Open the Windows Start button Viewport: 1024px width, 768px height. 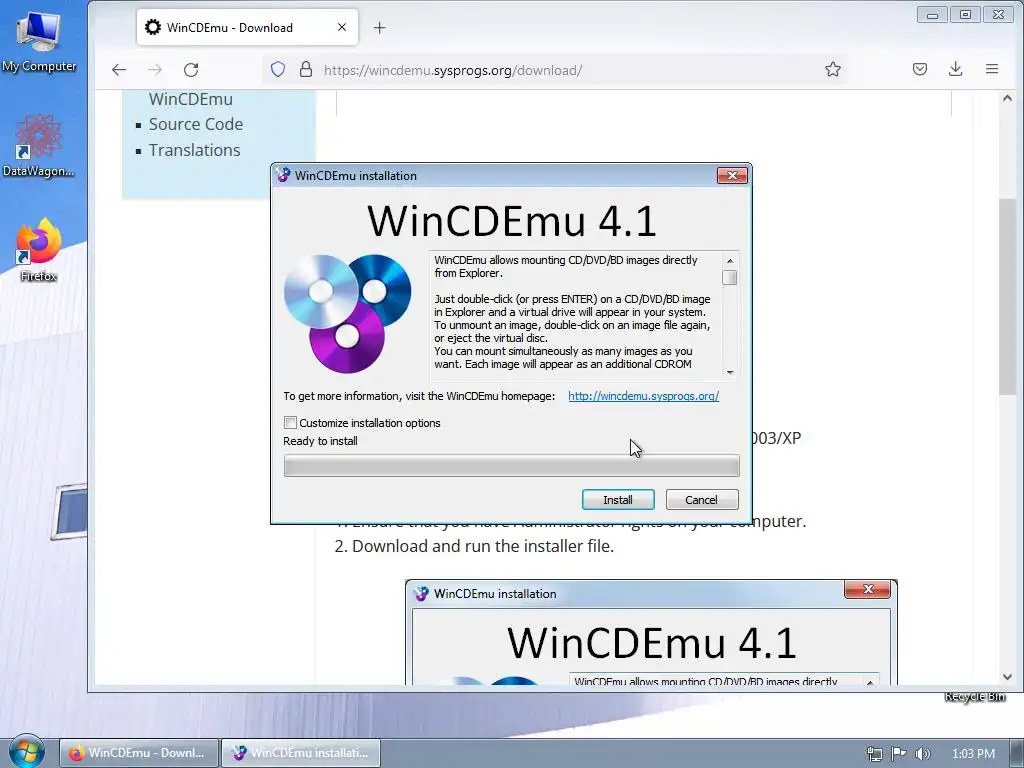point(26,752)
